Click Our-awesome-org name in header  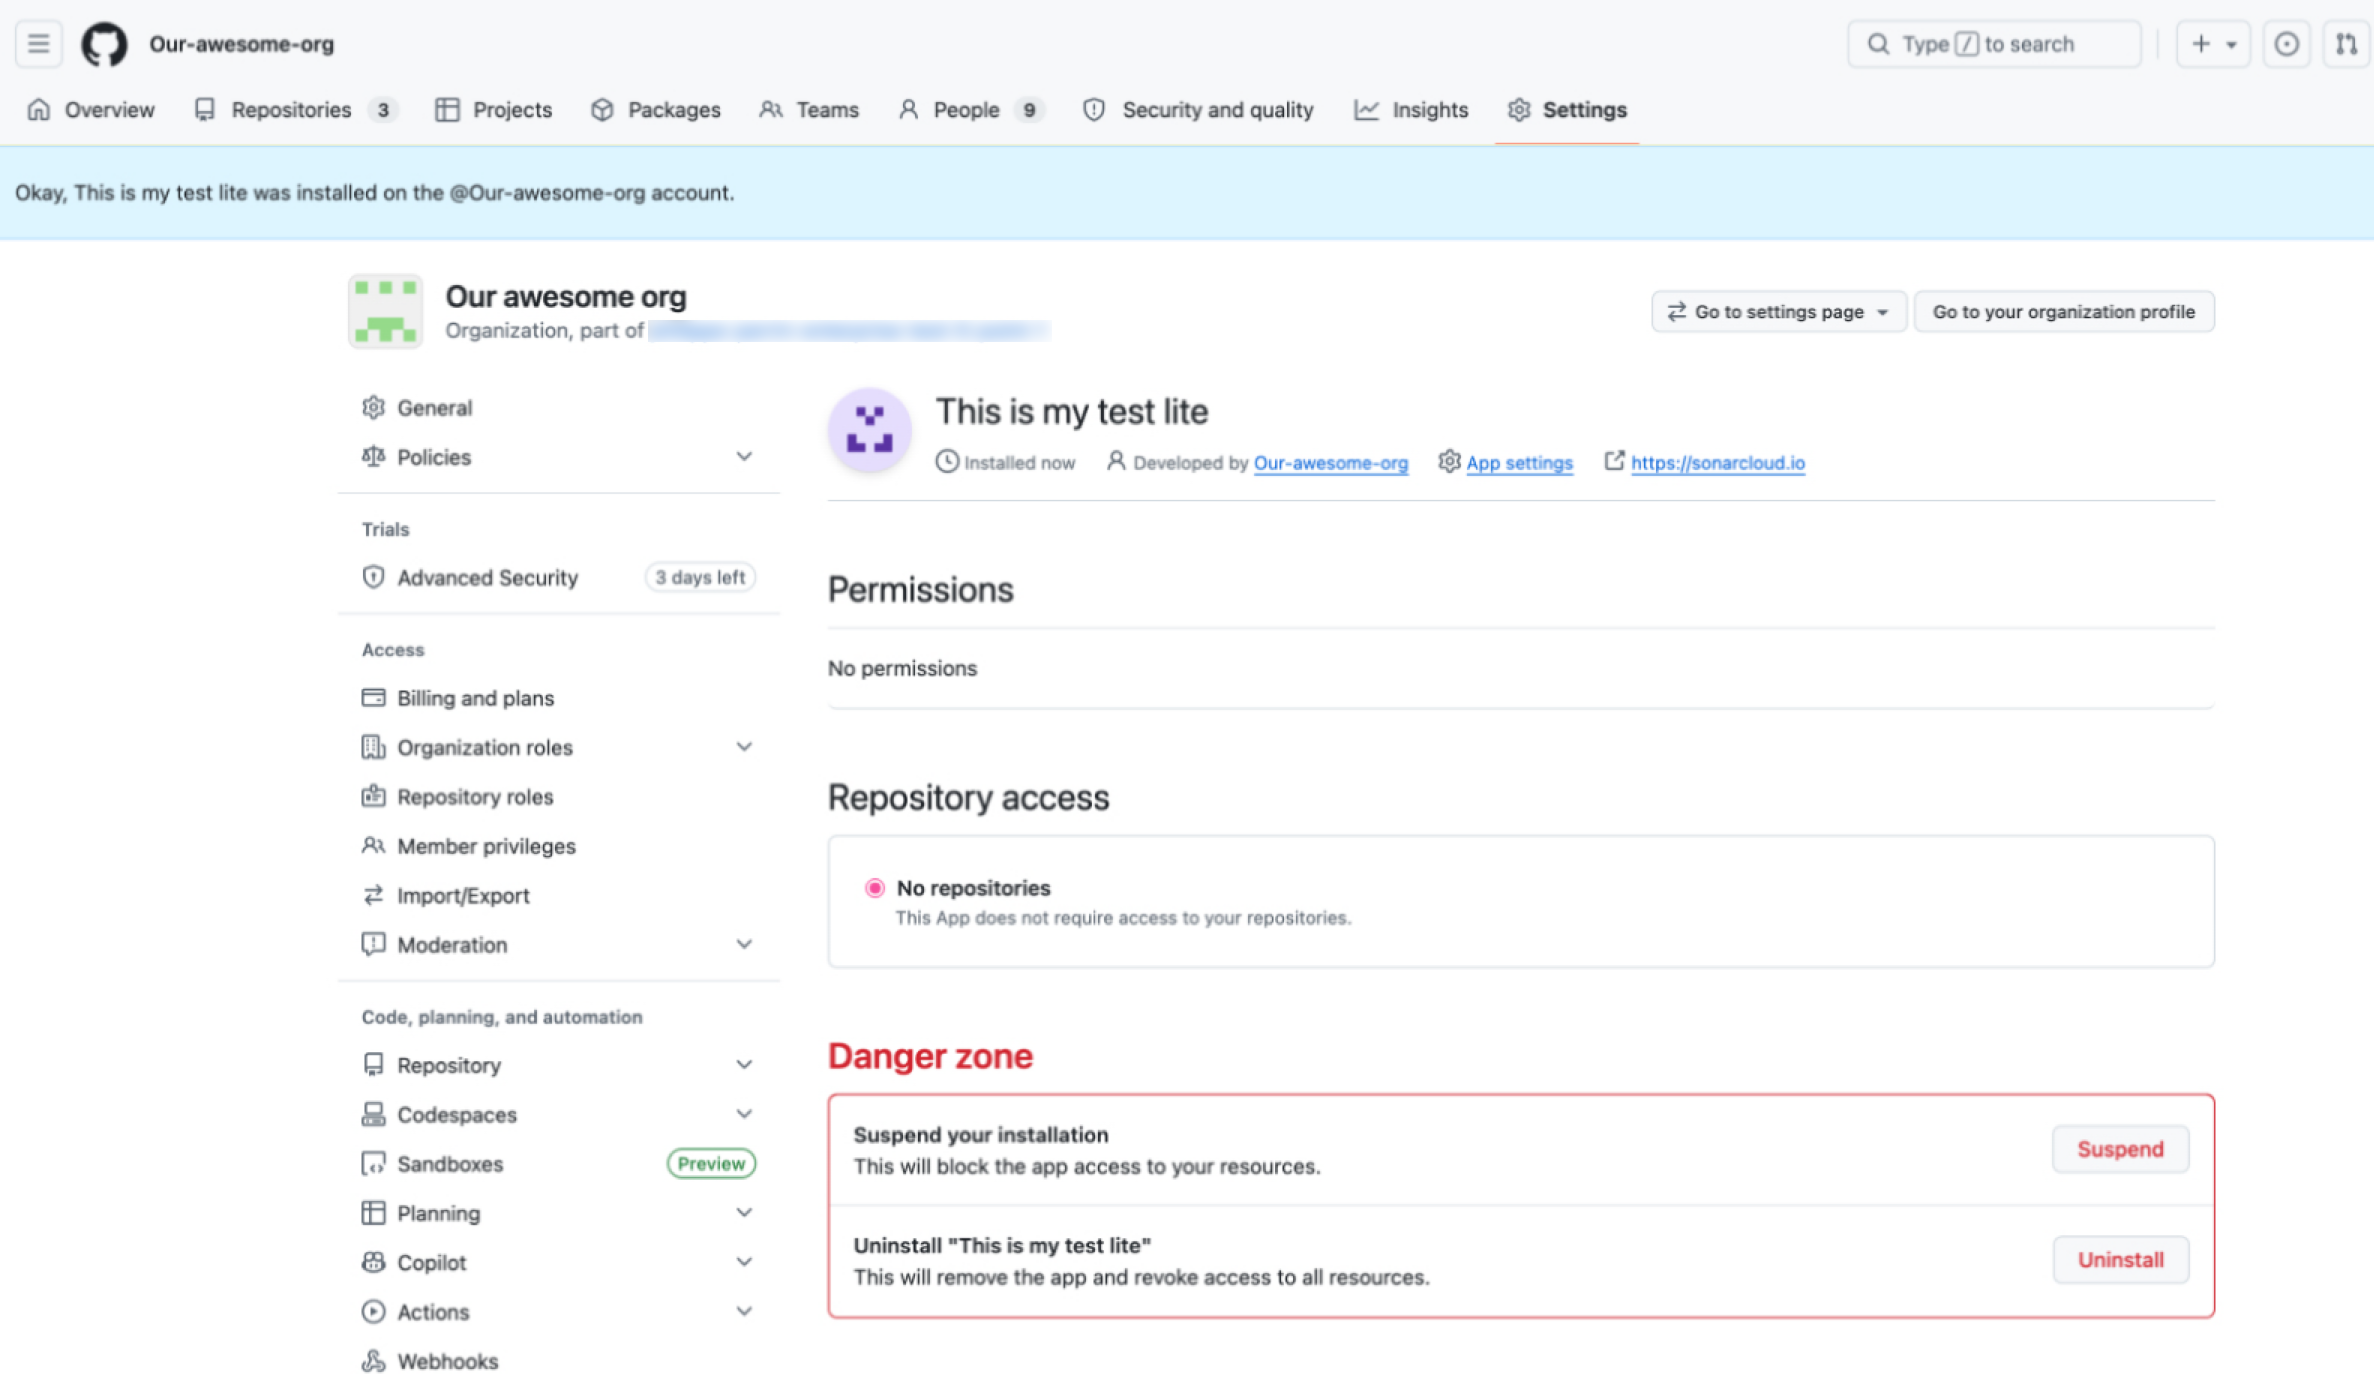[242, 44]
